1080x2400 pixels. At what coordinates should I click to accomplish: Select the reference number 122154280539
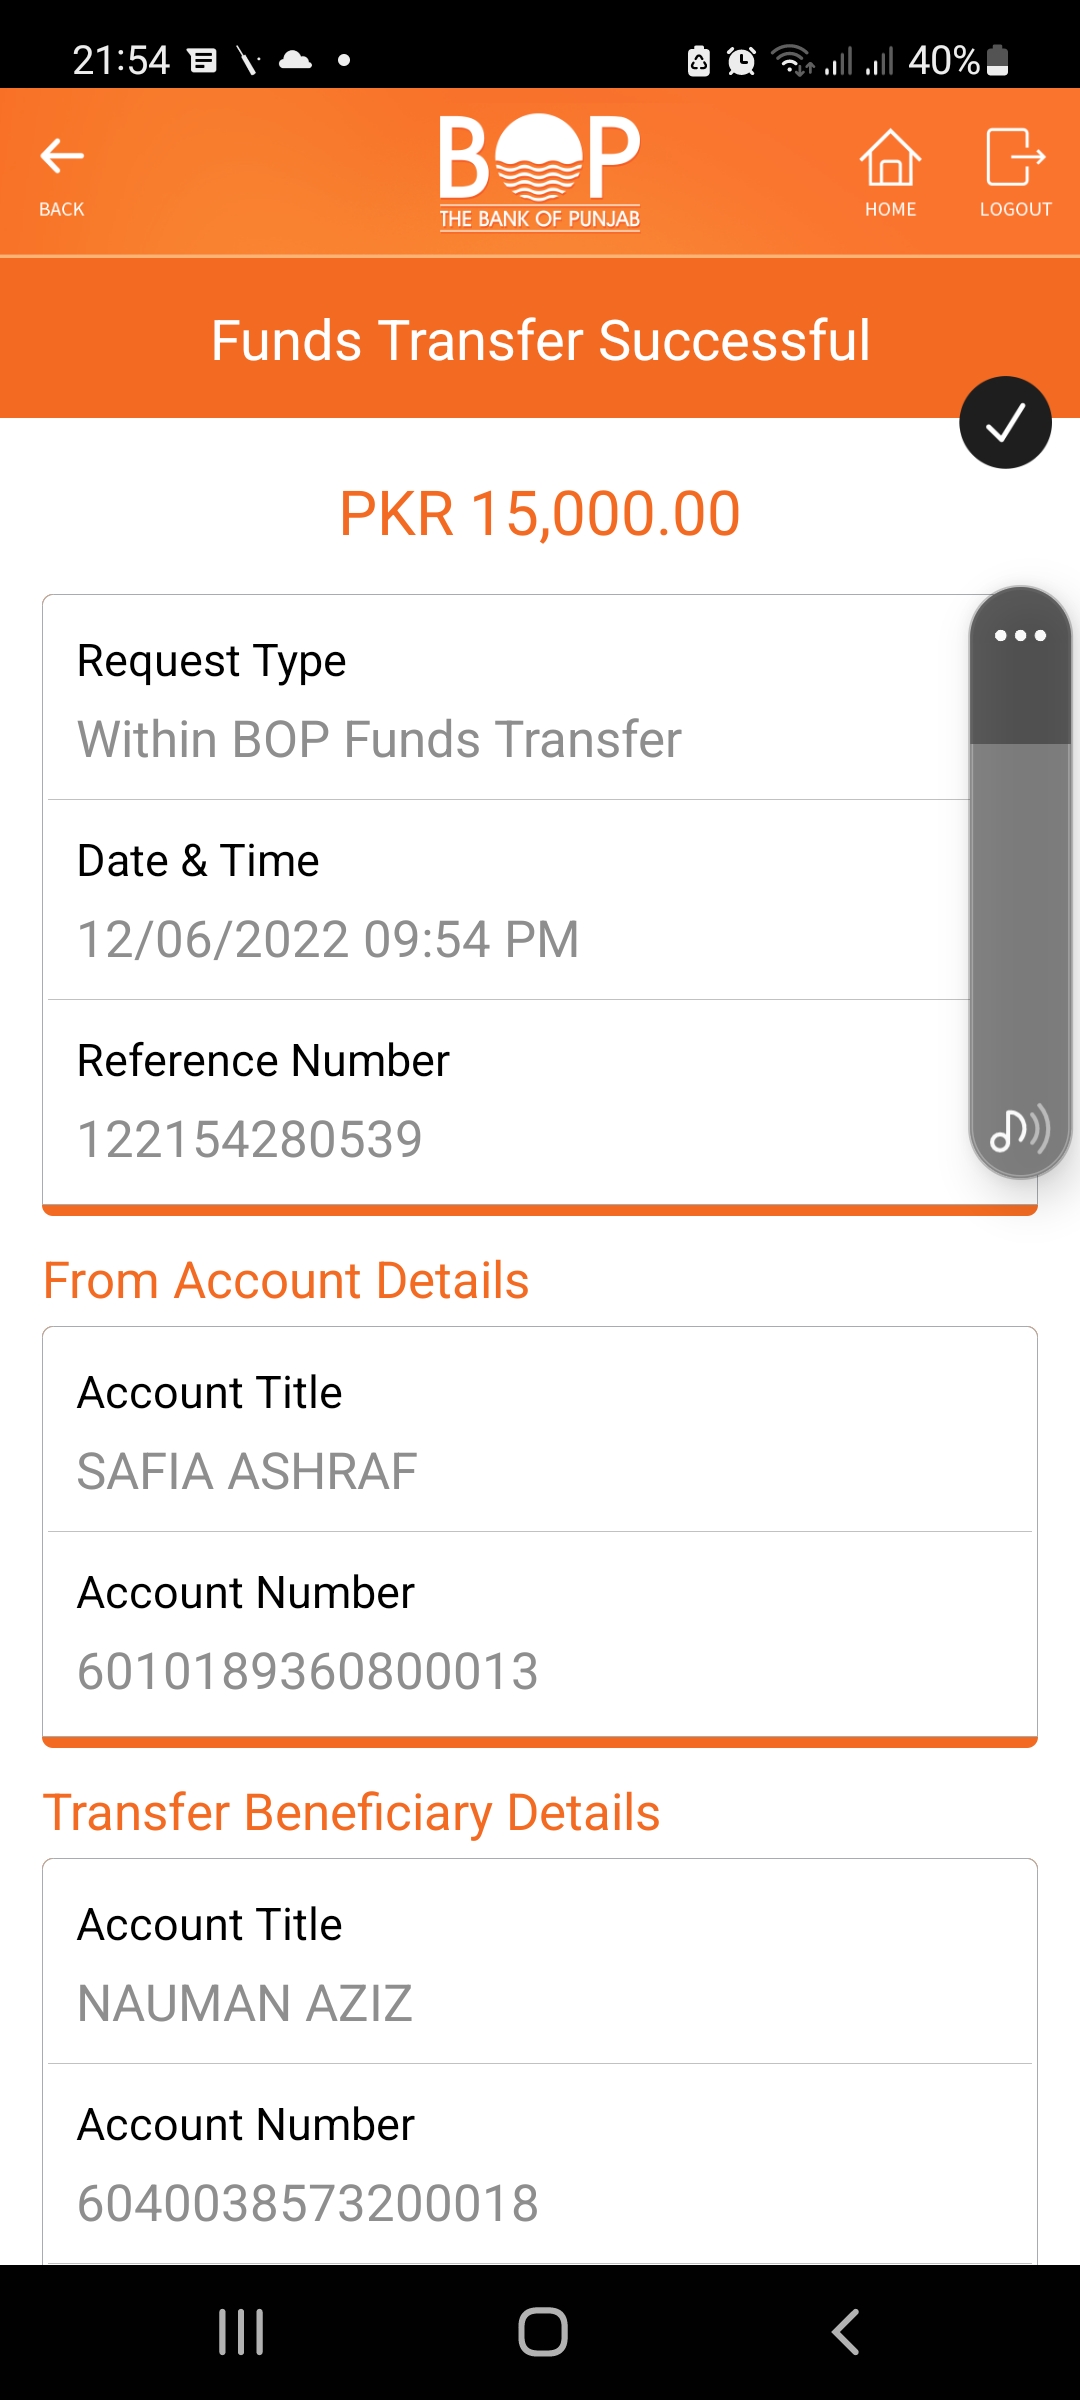click(x=250, y=1140)
